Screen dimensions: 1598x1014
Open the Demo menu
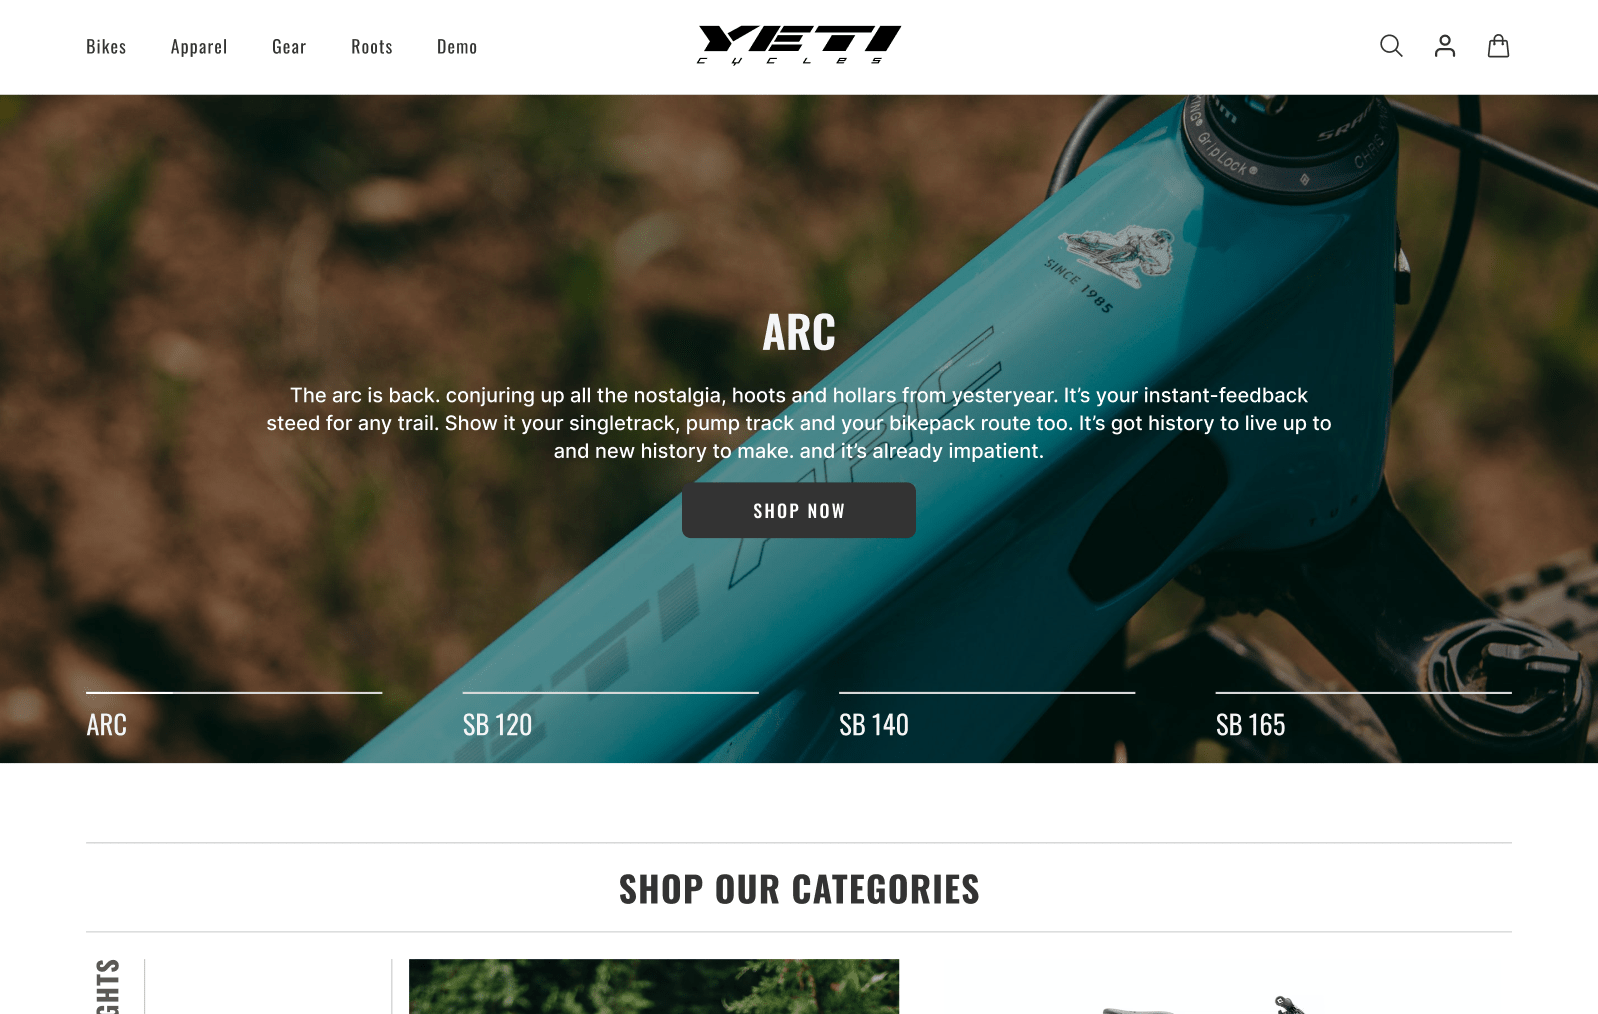coord(457,47)
